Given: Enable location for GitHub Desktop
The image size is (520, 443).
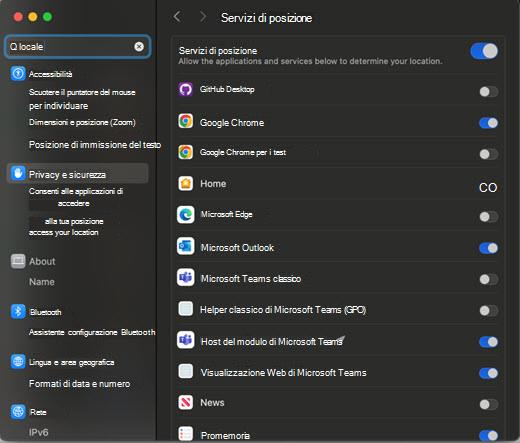Looking at the screenshot, I should (x=489, y=92).
